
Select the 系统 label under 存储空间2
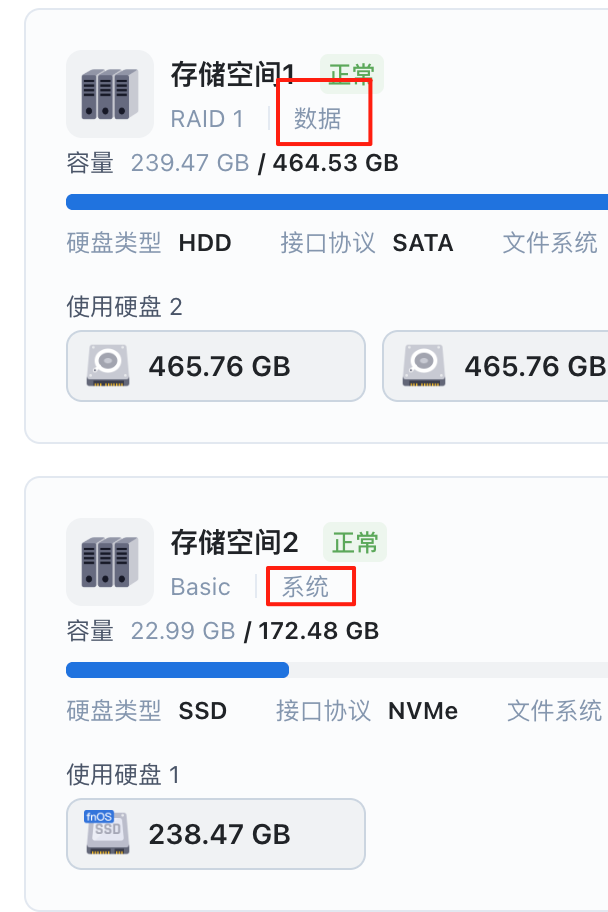[x=306, y=587]
